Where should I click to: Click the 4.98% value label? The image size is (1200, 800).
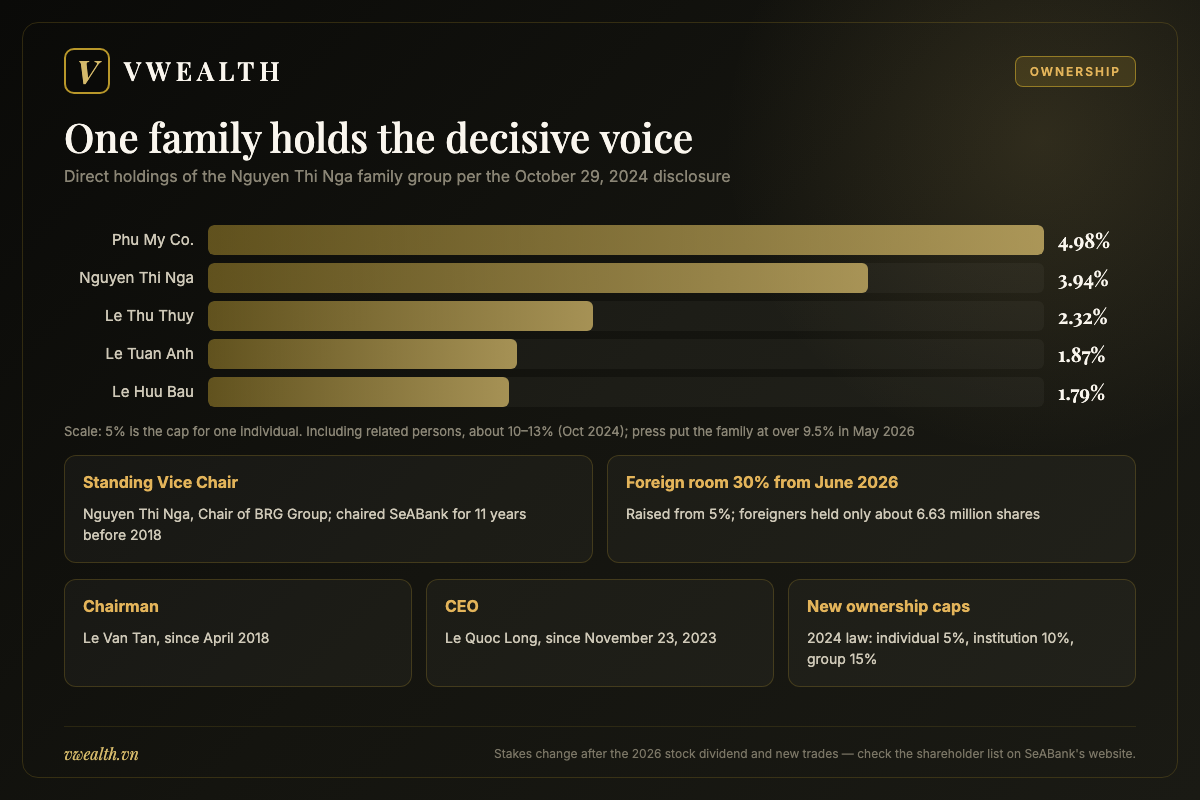(x=1084, y=241)
